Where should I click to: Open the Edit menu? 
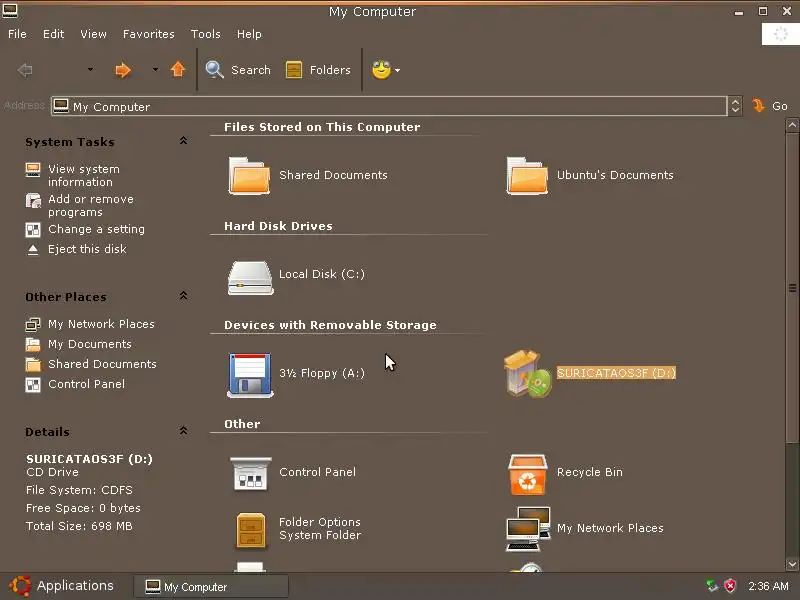[54, 34]
